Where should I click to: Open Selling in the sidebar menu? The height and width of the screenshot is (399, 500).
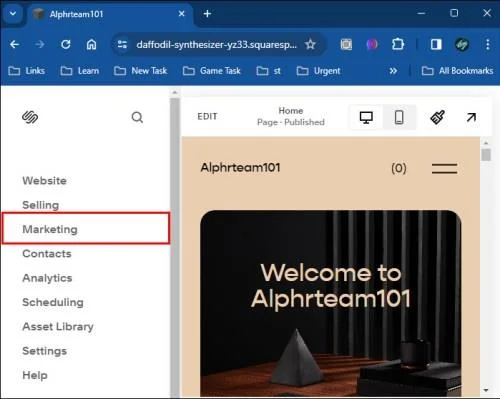click(x=41, y=205)
